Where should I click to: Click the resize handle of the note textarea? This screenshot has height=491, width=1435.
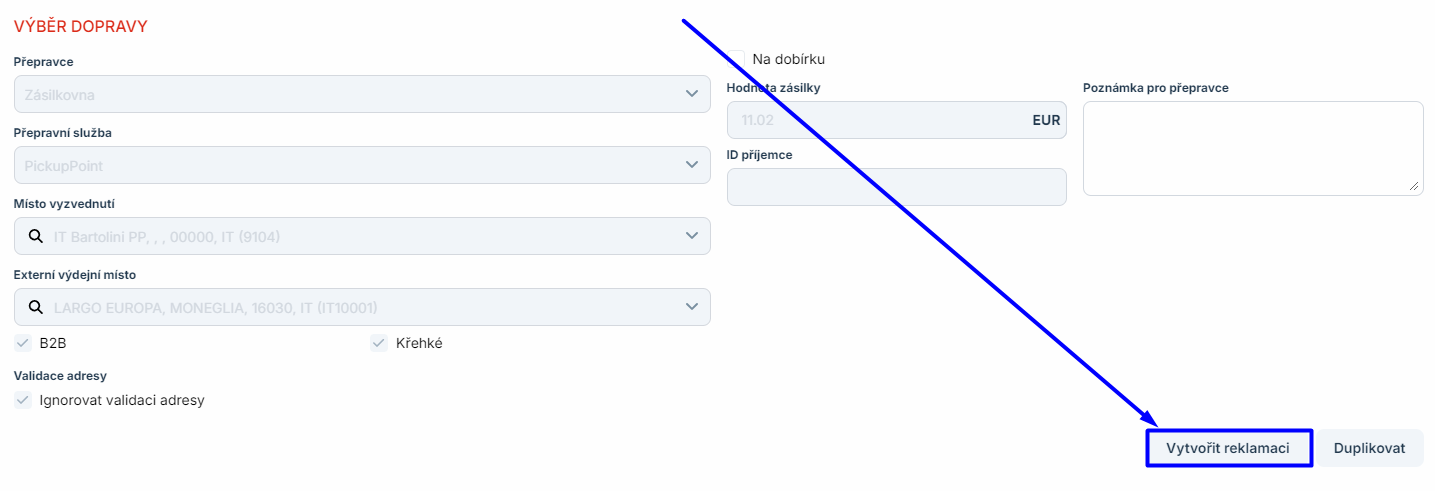coord(1414,186)
